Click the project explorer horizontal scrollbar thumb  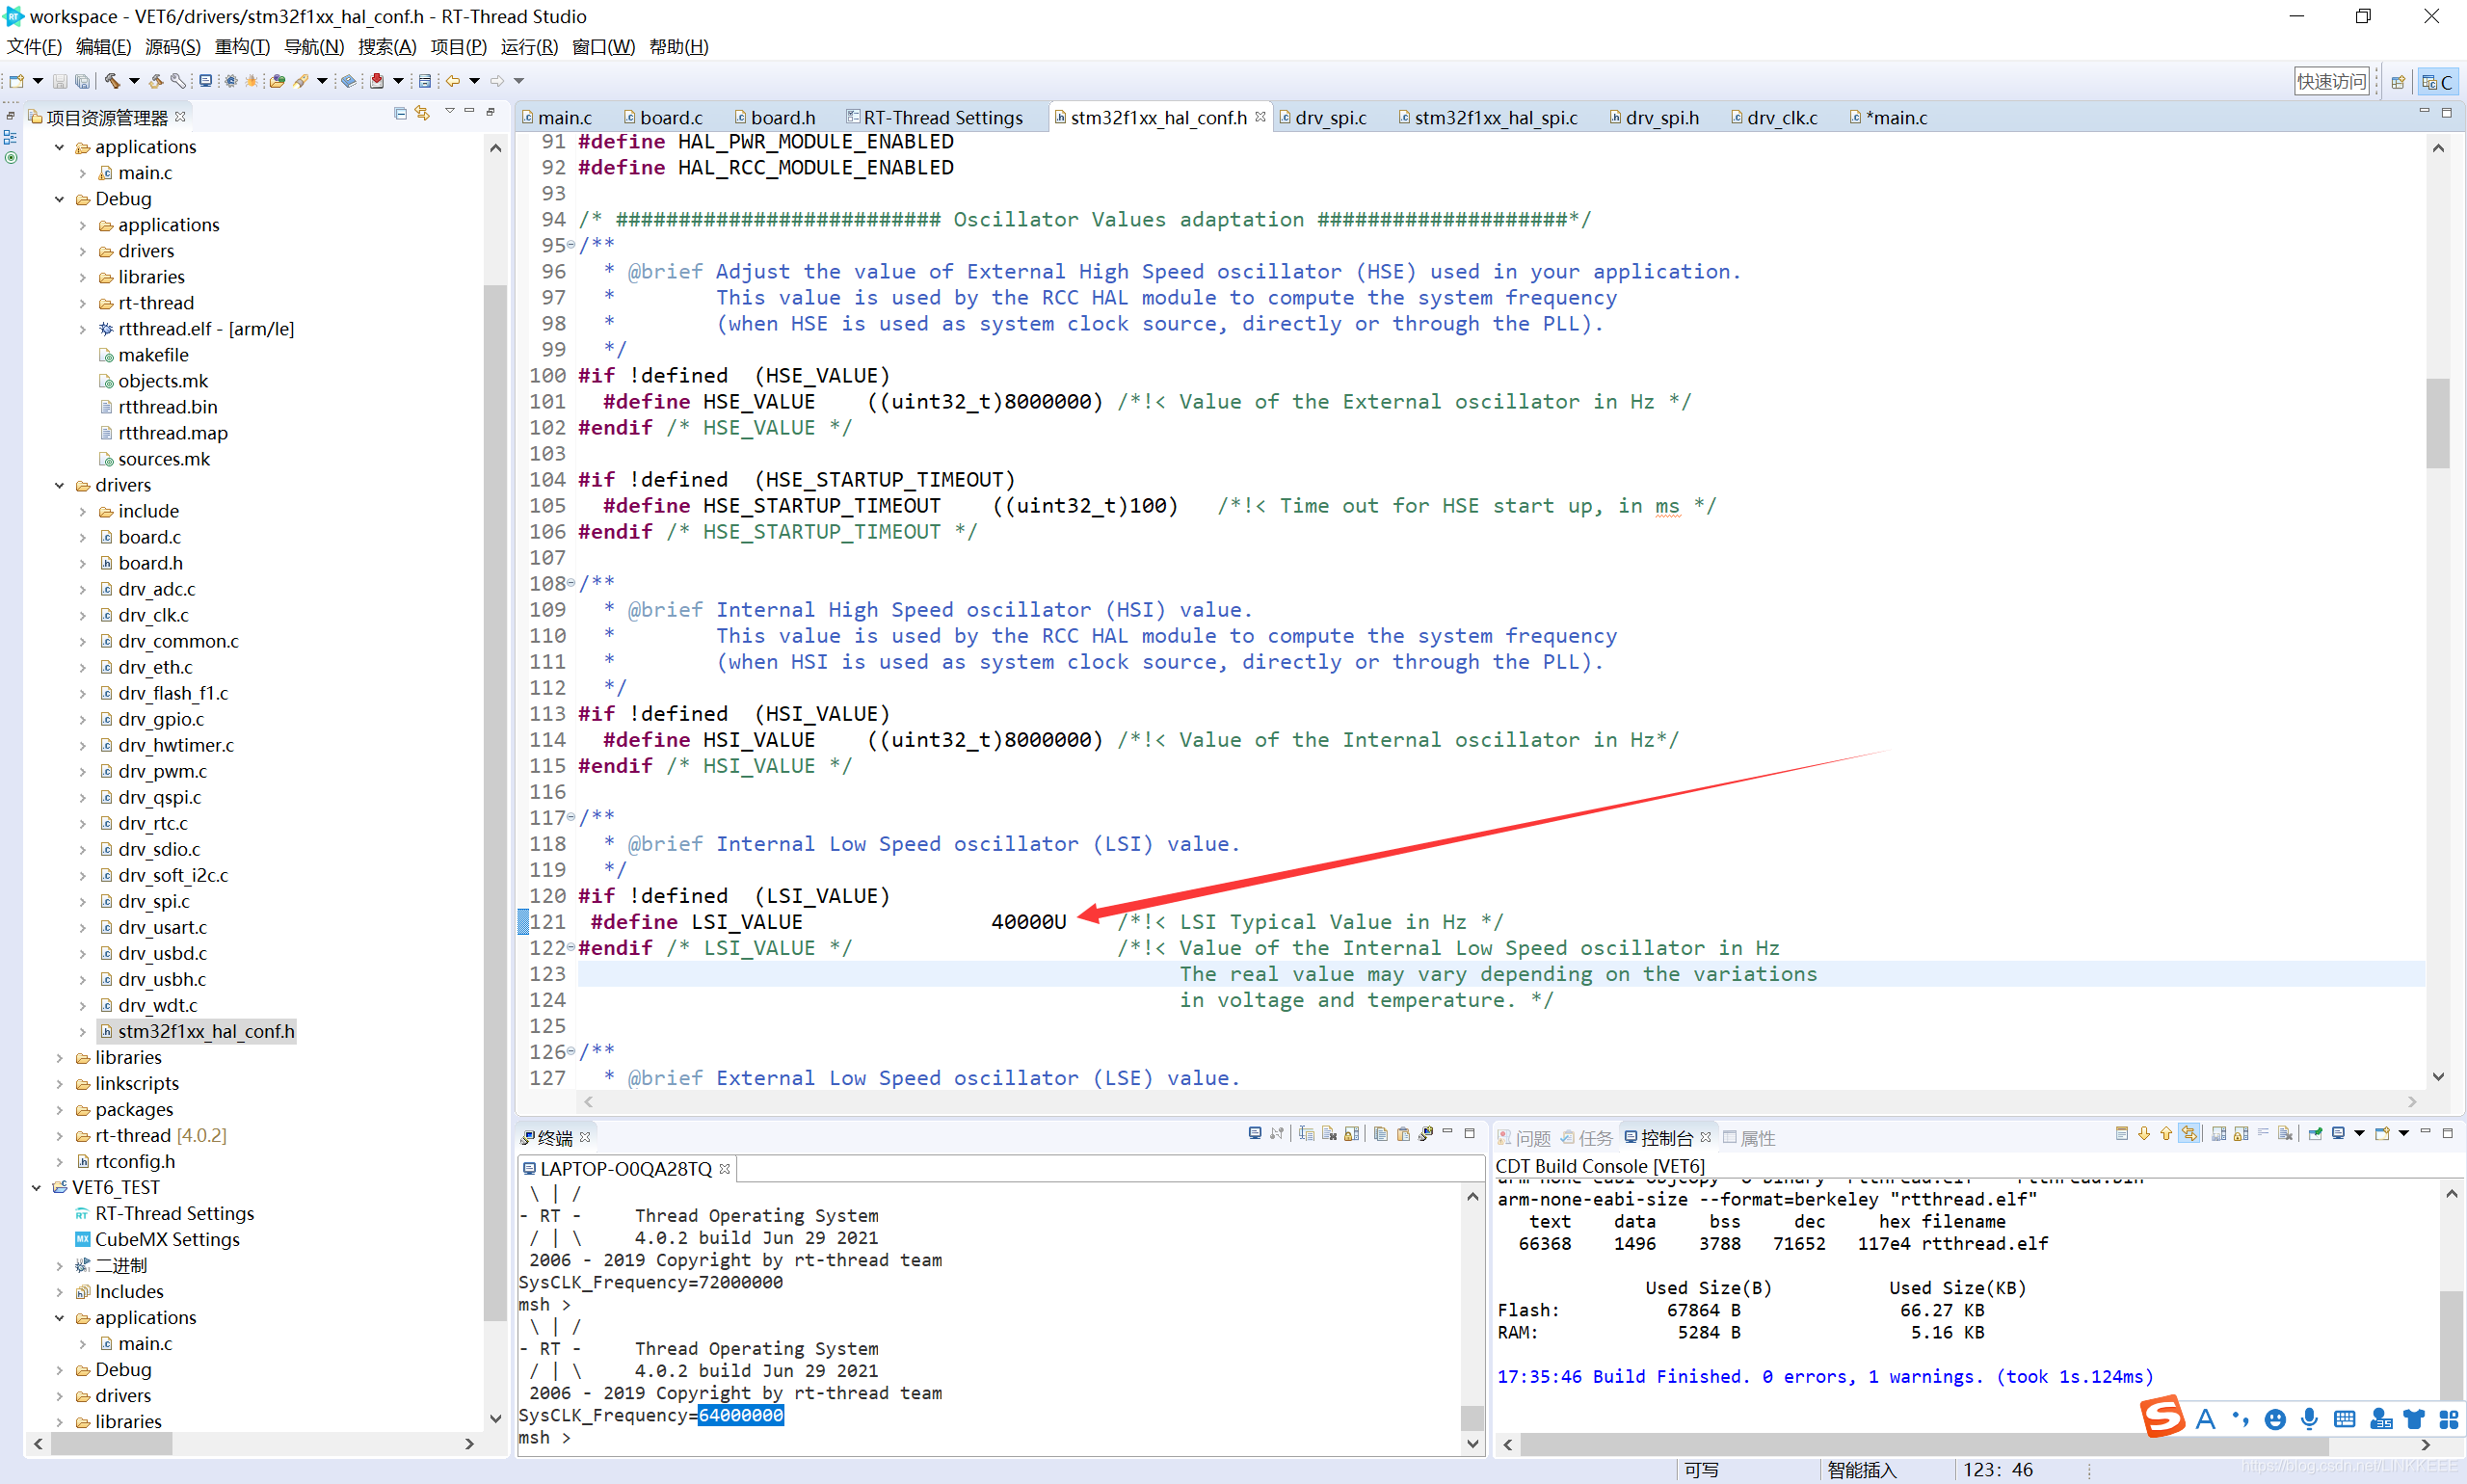click(112, 1444)
